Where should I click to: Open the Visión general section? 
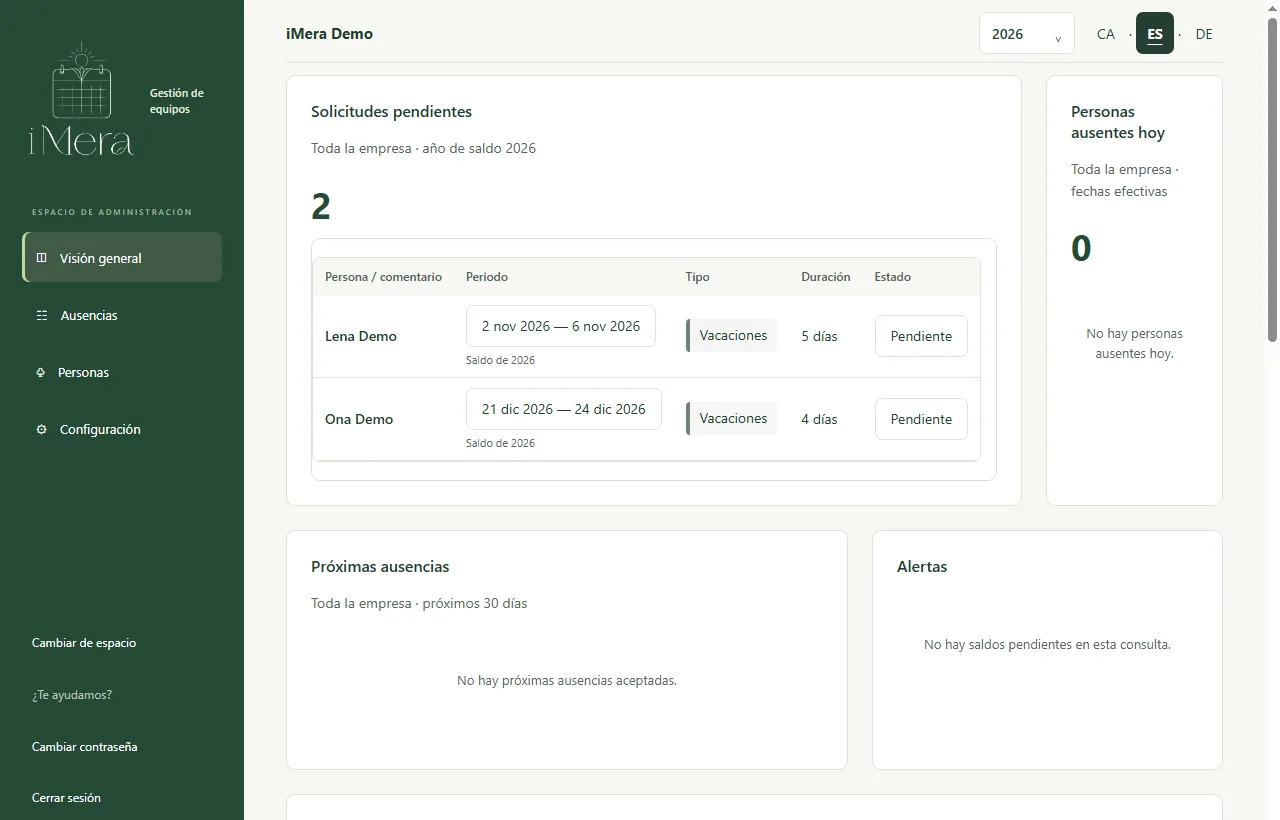click(x=122, y=257)
